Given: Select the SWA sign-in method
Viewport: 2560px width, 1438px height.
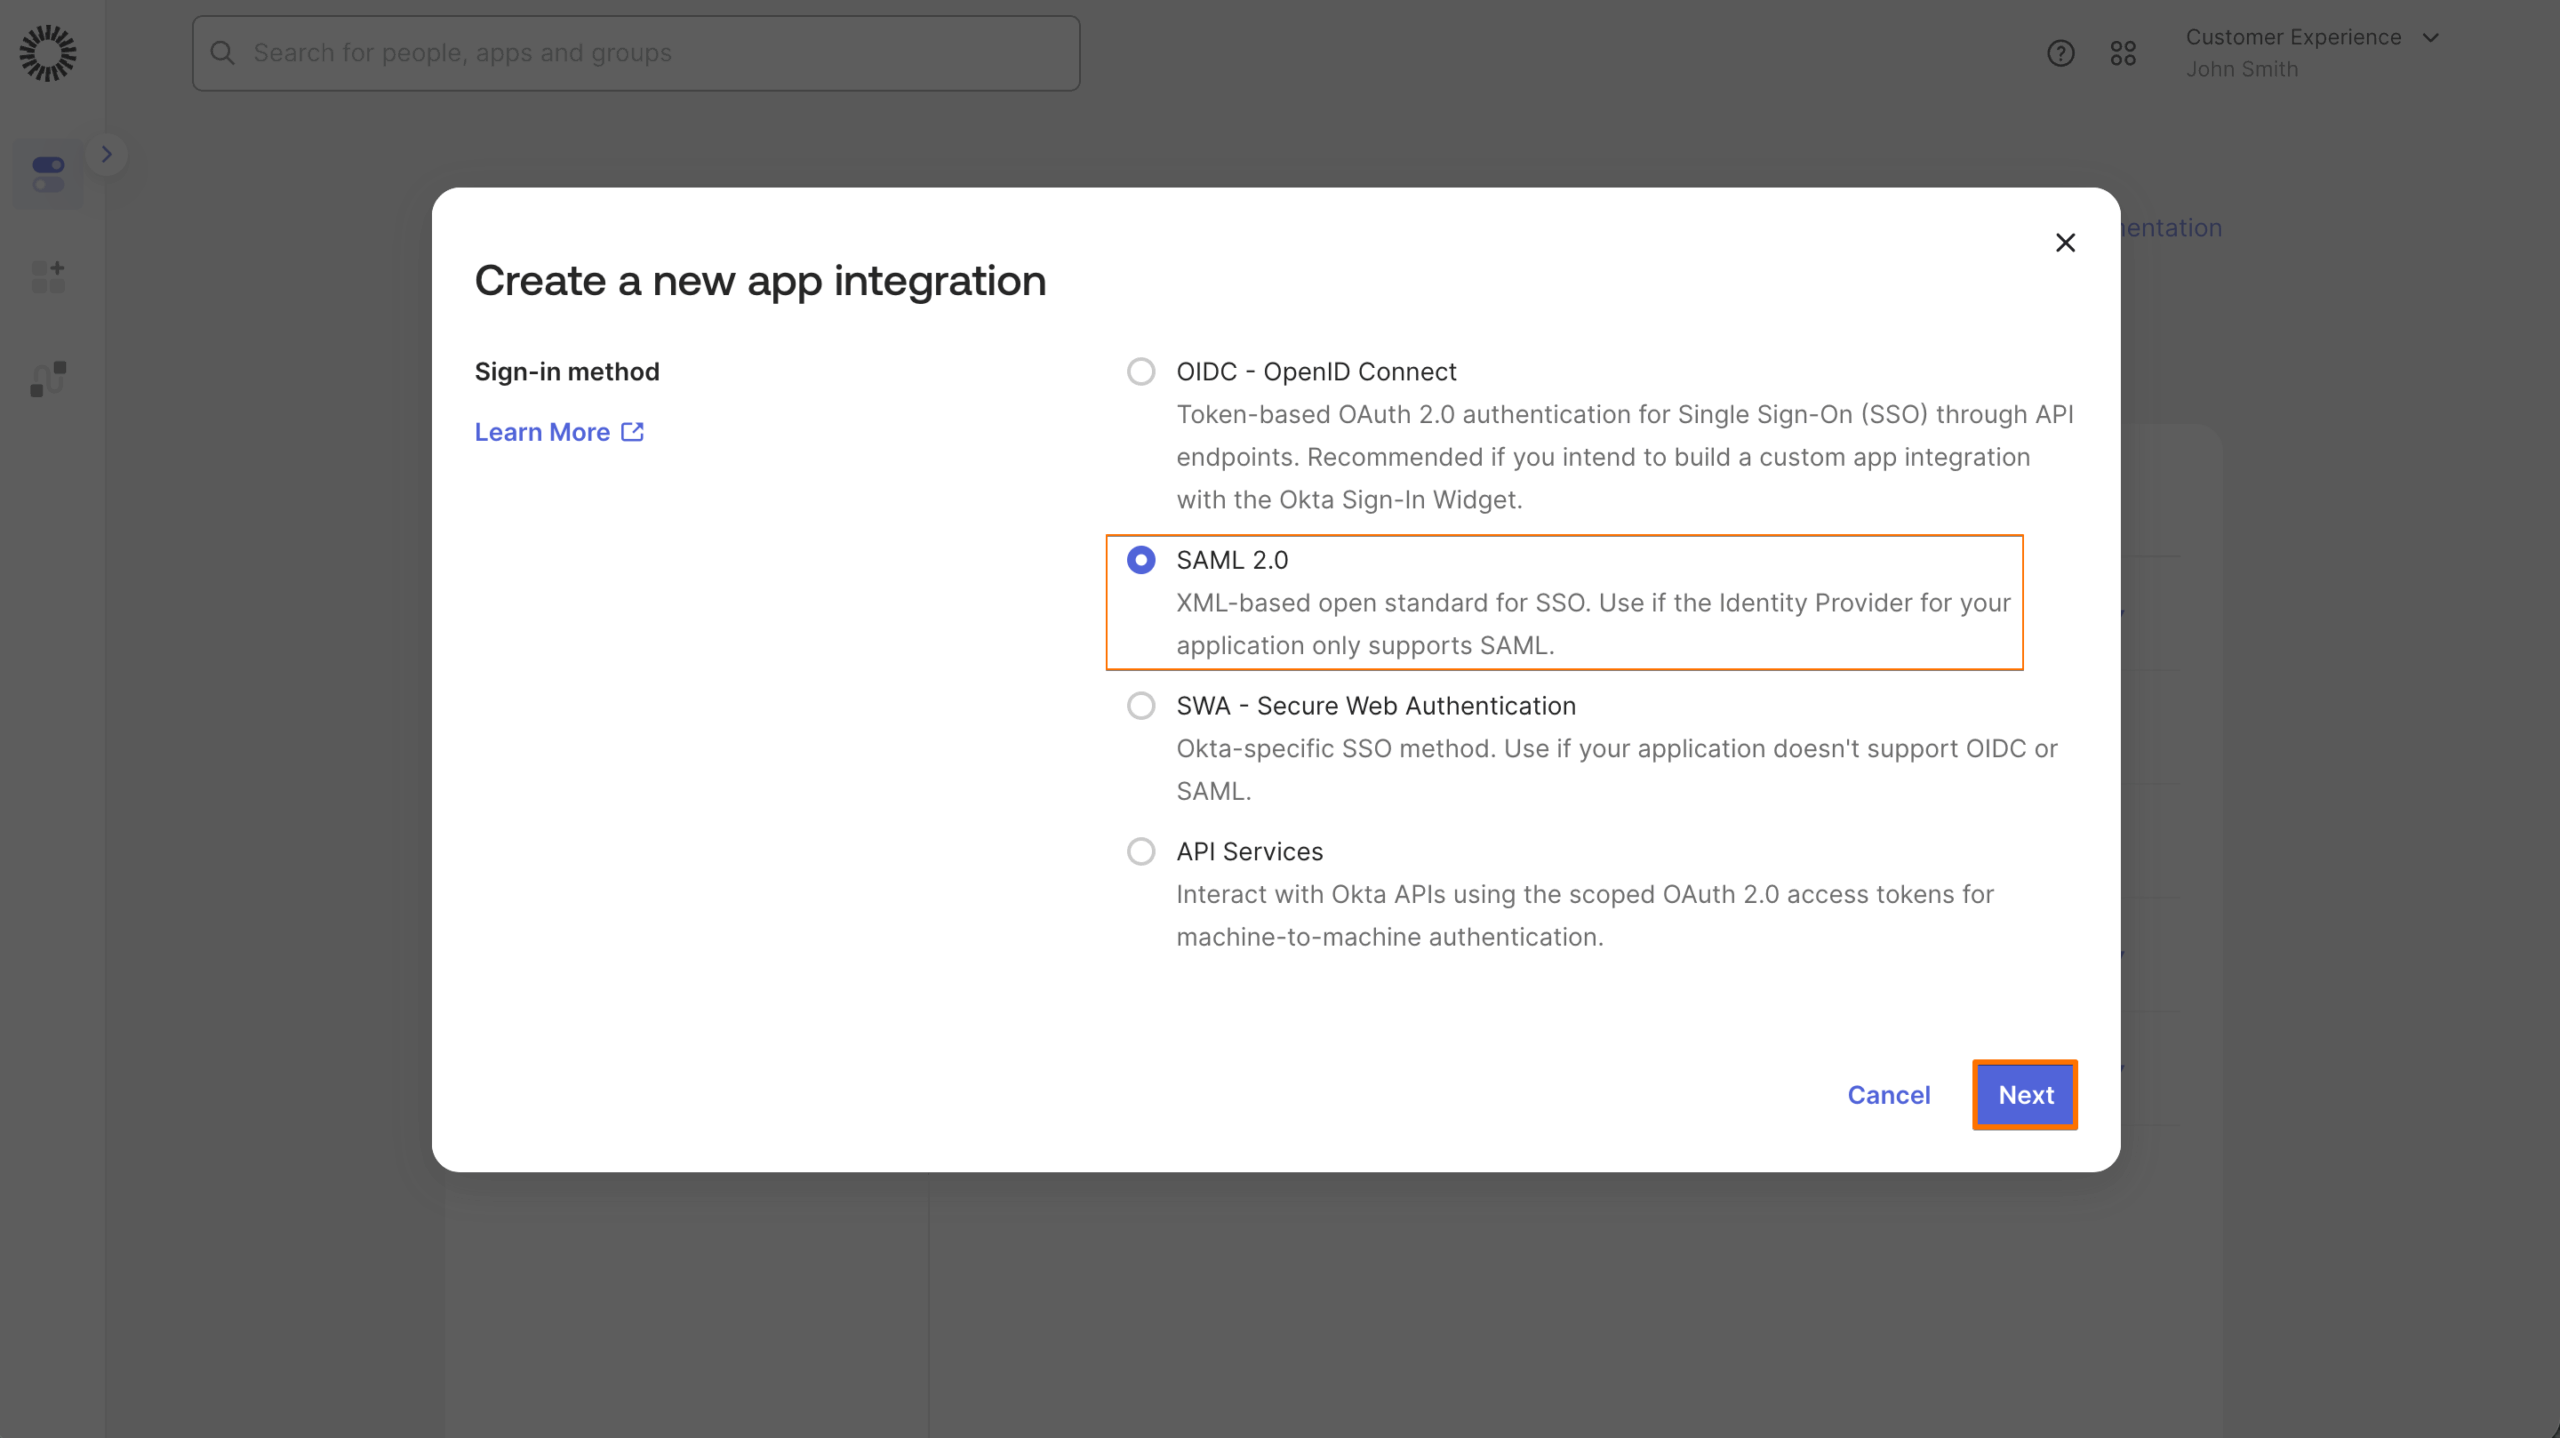Looking at the screenshot, I should (1140, 706).
